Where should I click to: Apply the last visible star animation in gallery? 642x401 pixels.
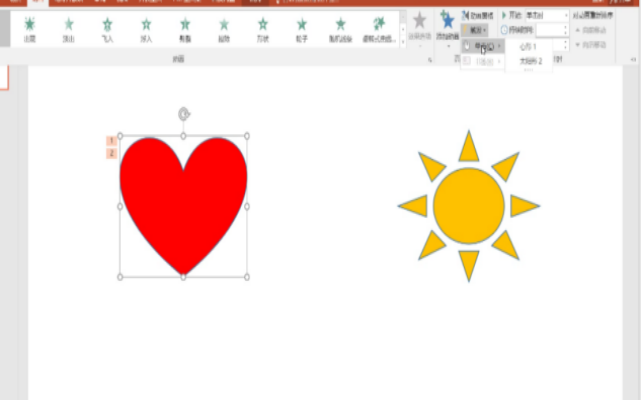click(x=379, y=29)
